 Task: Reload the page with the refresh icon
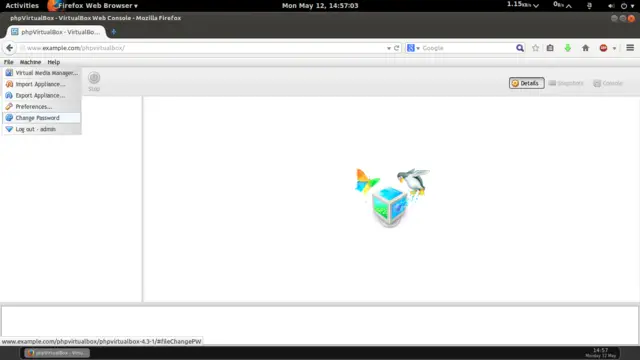point(396,48)
